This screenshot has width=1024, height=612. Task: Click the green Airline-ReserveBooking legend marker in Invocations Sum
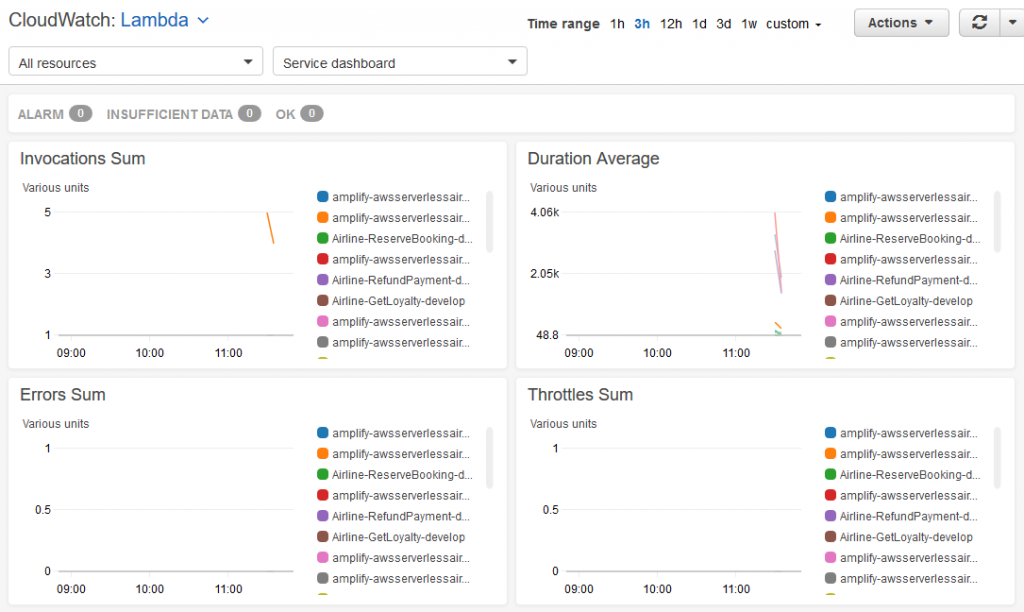click(x=322, y=238)
